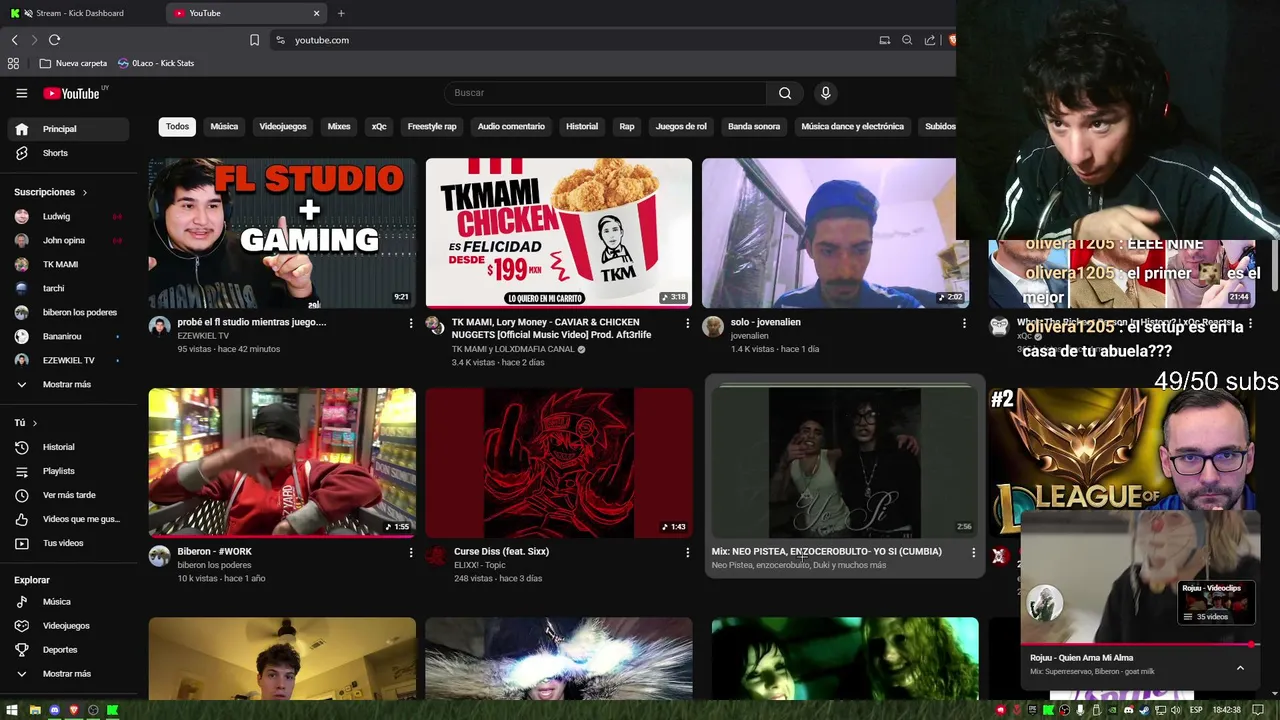Open Discord from the taskbar

[x=54, y=710]
